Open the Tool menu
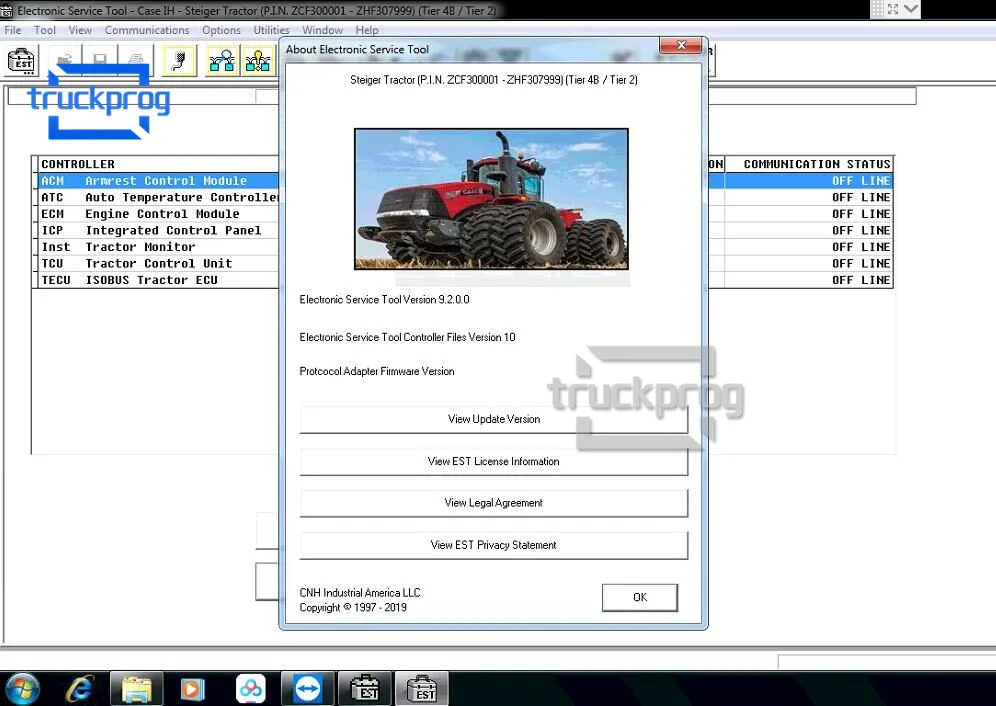996x706 pixels. pyautogui.click(x=44, y=30)
